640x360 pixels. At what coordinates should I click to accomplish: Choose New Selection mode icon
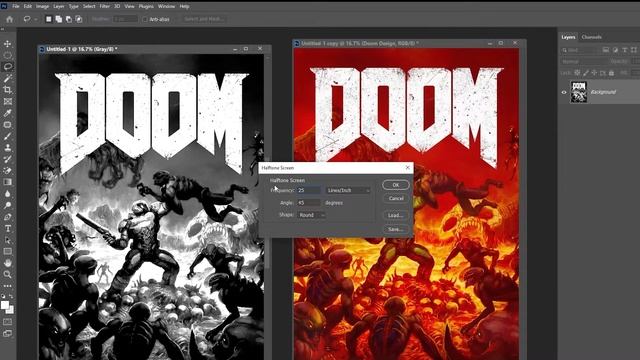(49, 19)
